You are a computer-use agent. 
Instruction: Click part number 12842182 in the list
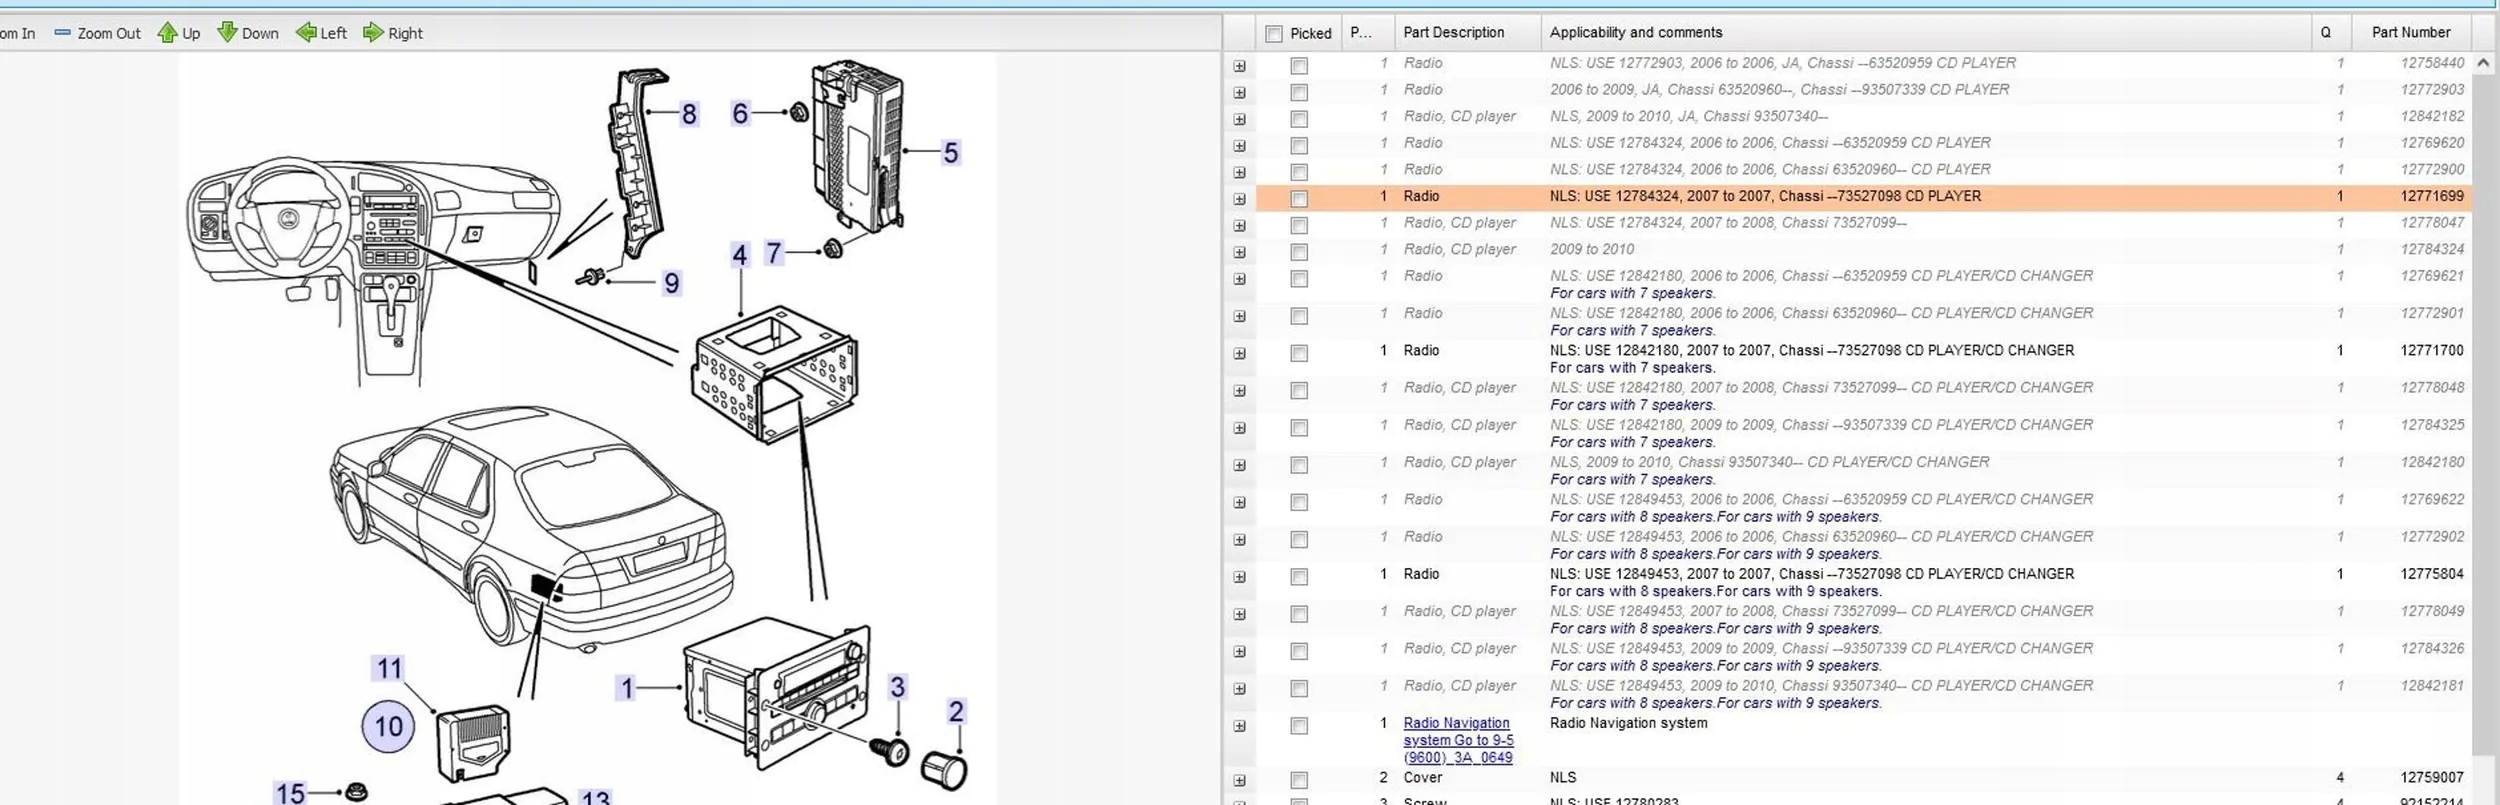(x=2432, y=117)
